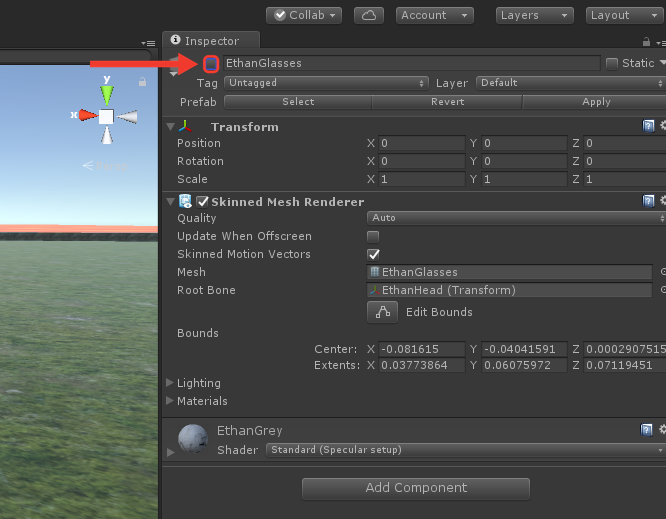
Task: Open the Skinned Mesh Renderer gear menu
Action: coord(663,200)
